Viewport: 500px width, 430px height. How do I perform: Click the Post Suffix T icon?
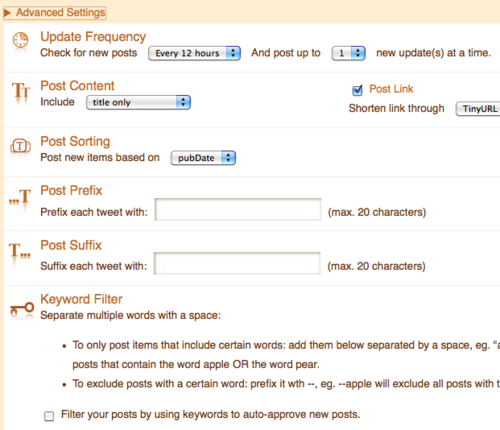click(x=19, y=251)
